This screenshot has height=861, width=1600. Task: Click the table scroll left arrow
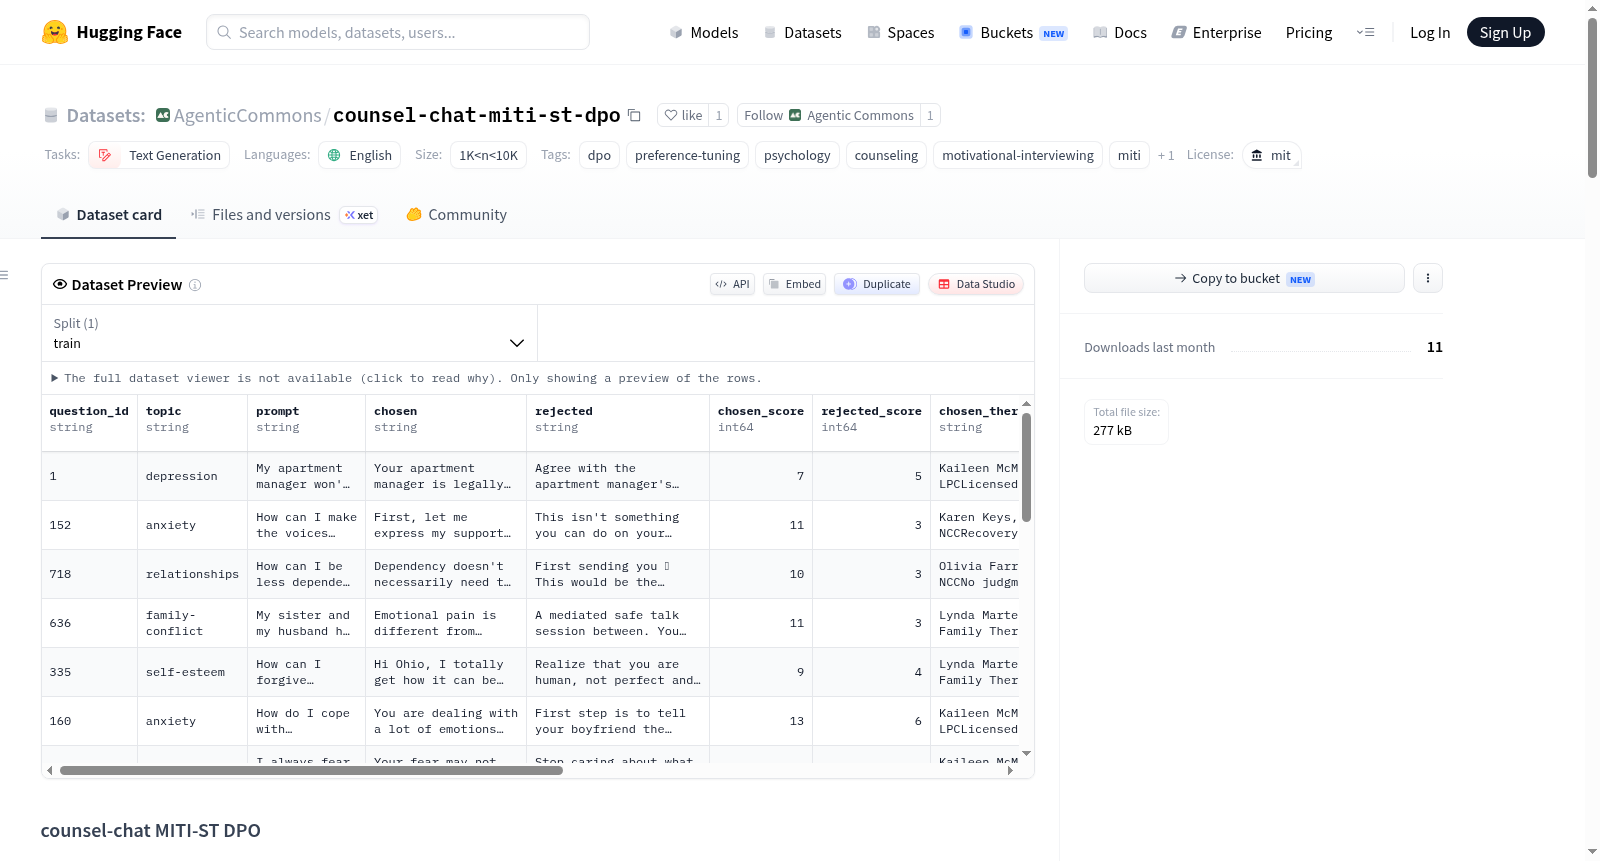pyautogui.click(x=50, y=770)
